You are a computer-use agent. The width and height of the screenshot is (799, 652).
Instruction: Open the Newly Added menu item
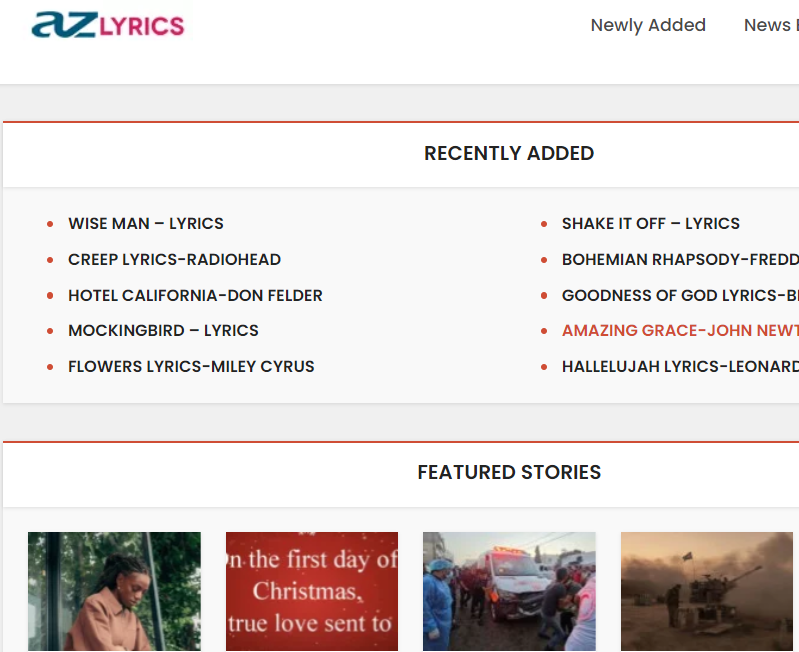coord(648,25)
